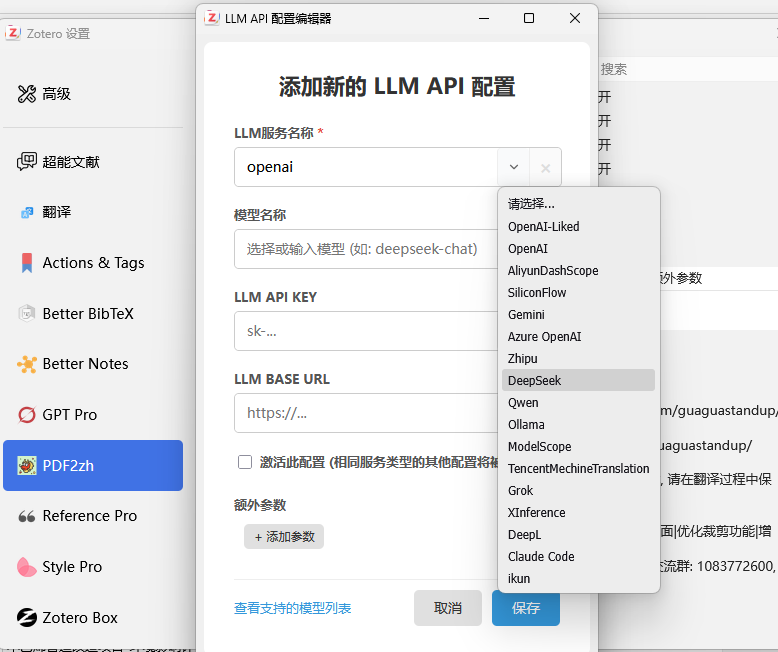Select the highlighted DeepSeek option

578,380
